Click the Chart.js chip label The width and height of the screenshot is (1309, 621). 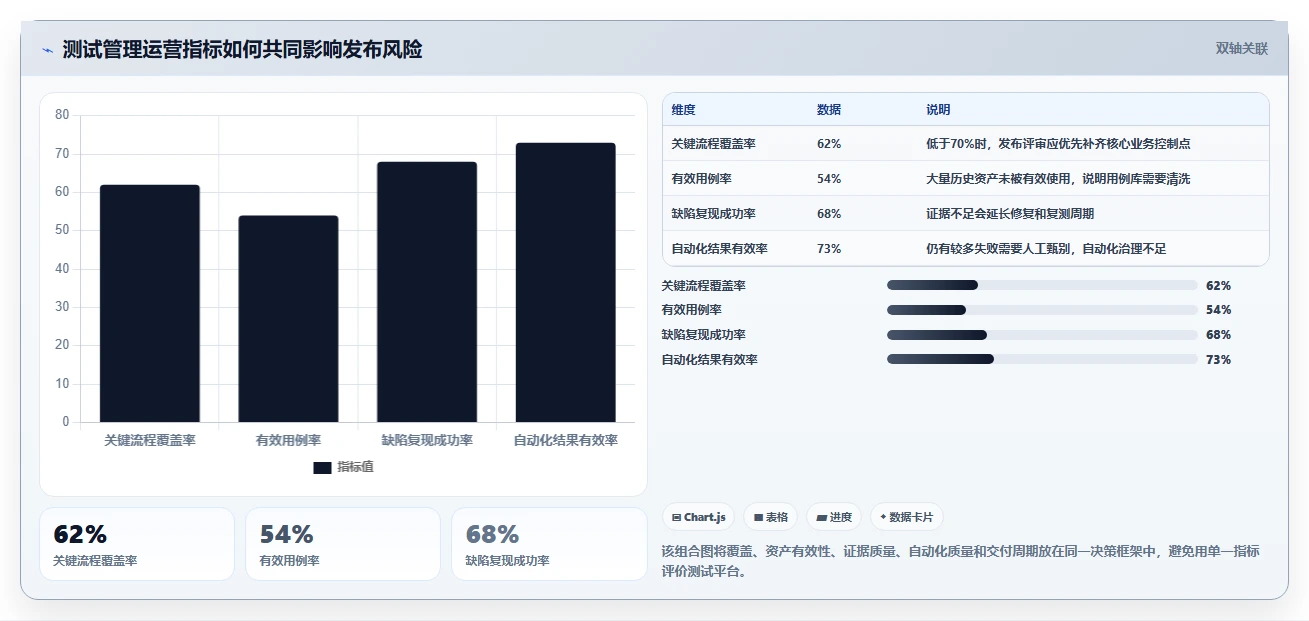pos(705,517)
